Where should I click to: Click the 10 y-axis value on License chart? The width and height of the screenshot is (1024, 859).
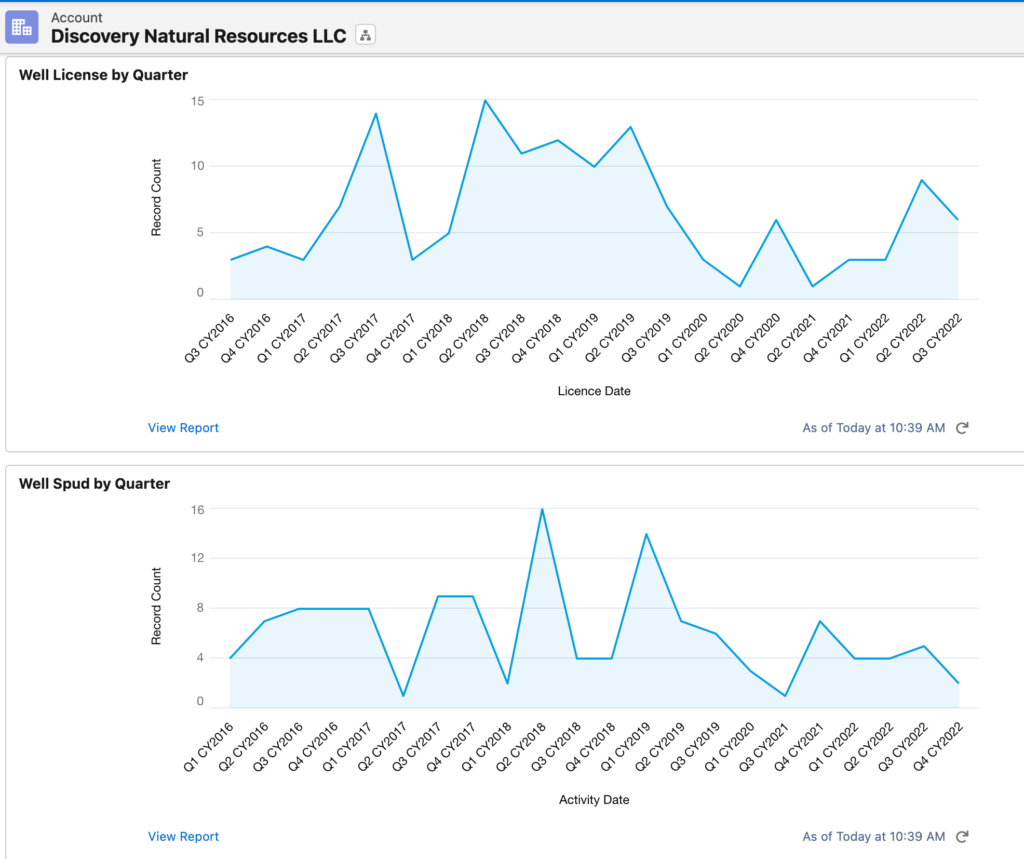[x=197, y=166]
